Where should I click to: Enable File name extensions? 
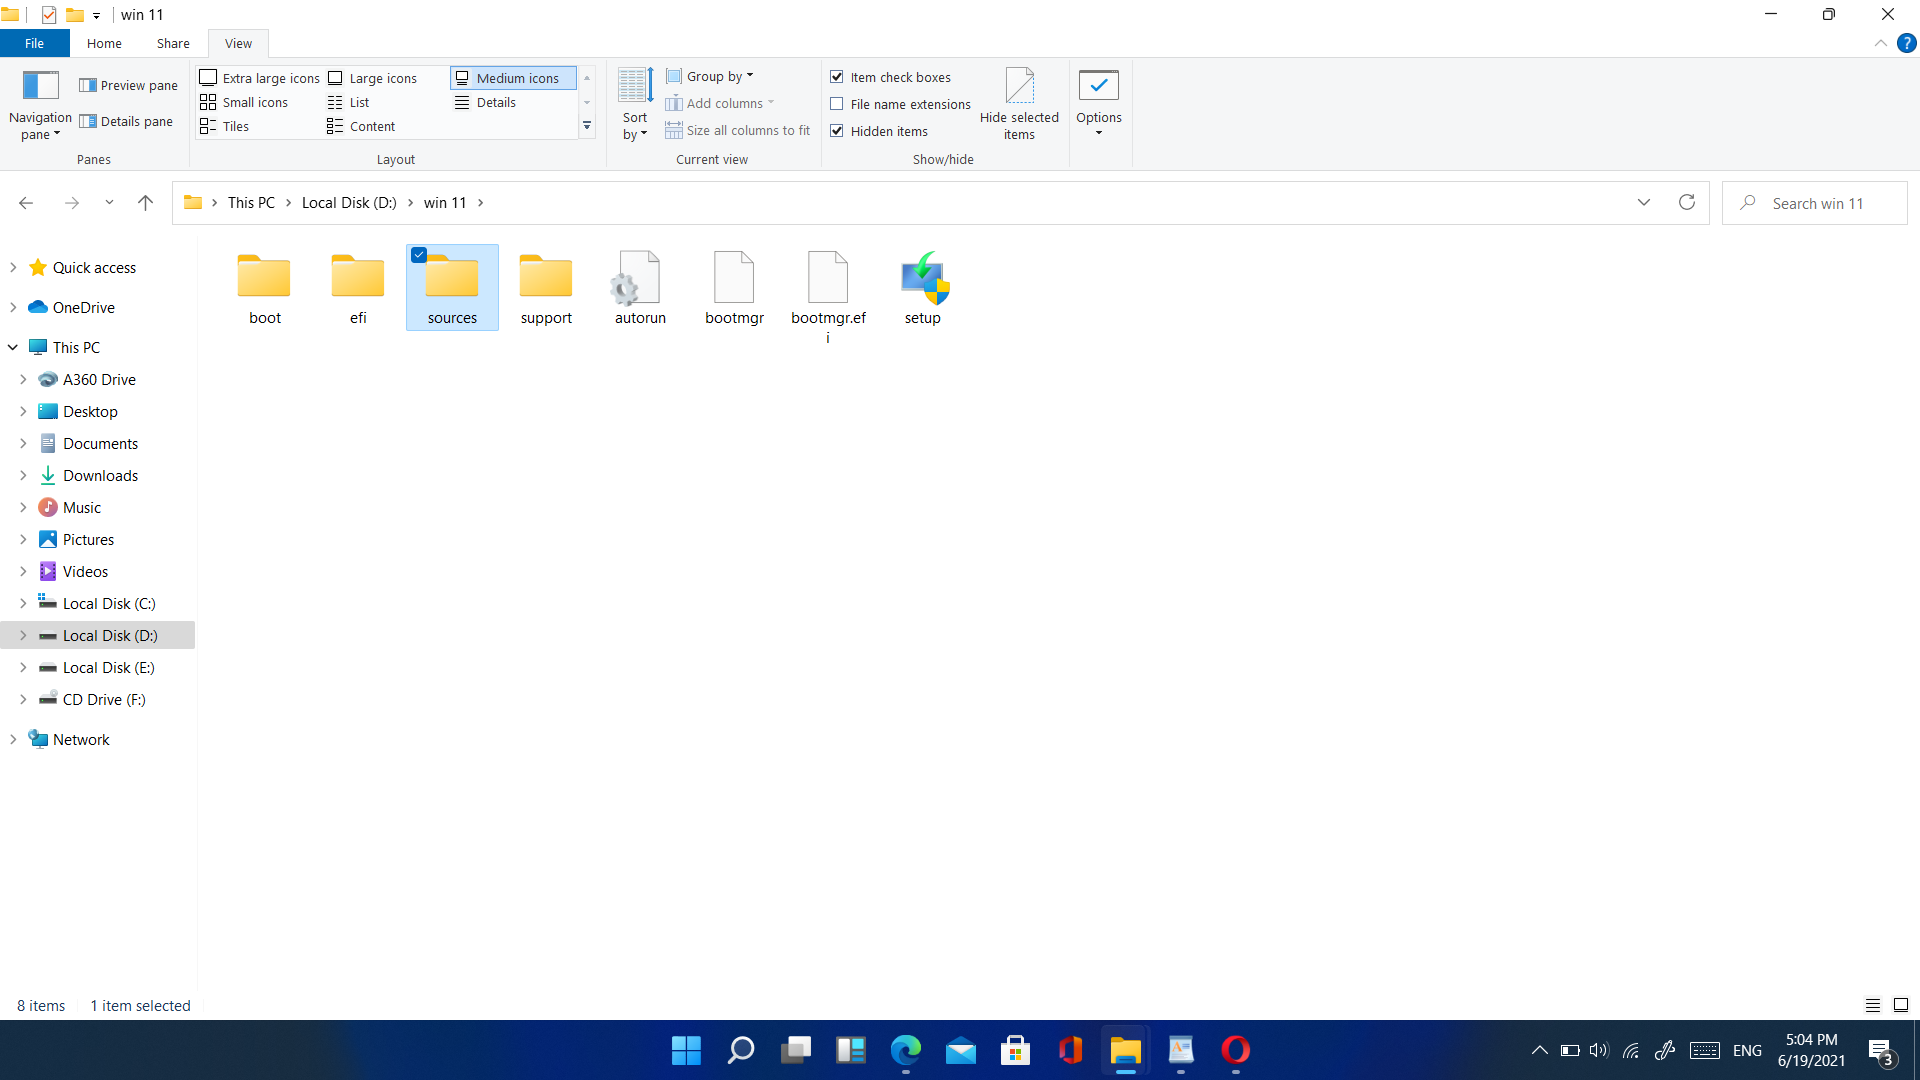[837, 104]
